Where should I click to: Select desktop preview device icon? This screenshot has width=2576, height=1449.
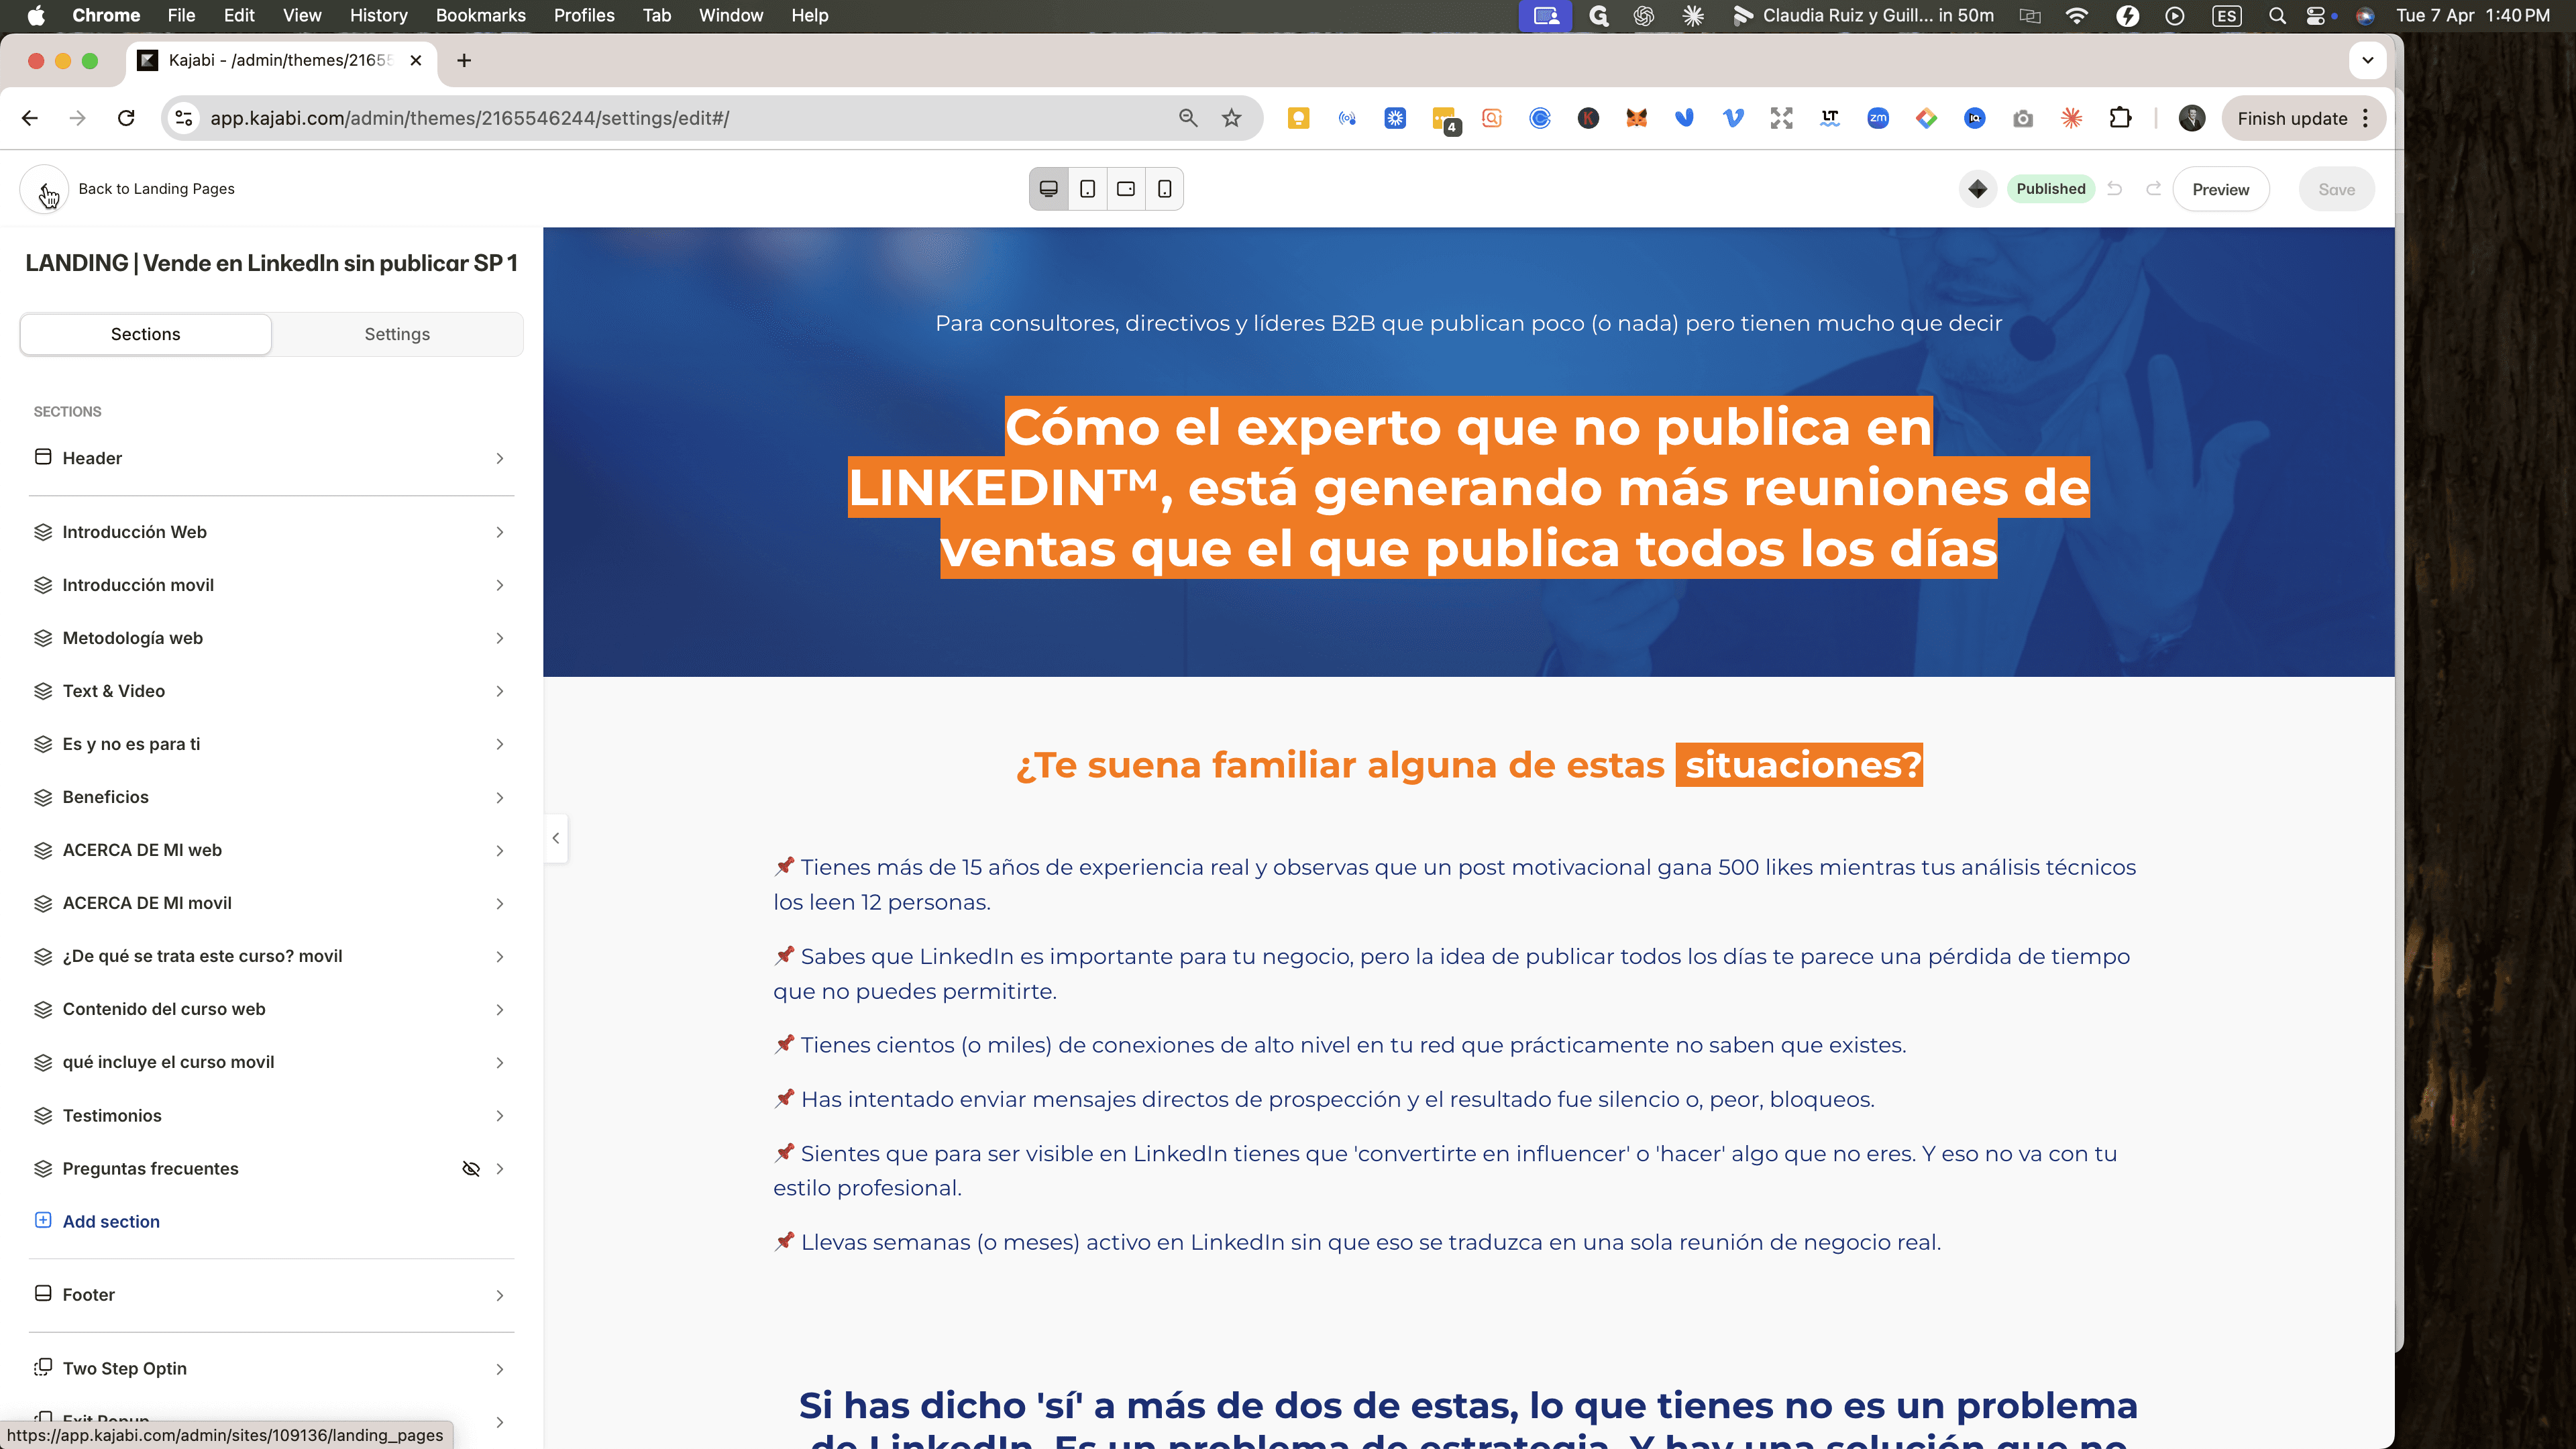1048,189
